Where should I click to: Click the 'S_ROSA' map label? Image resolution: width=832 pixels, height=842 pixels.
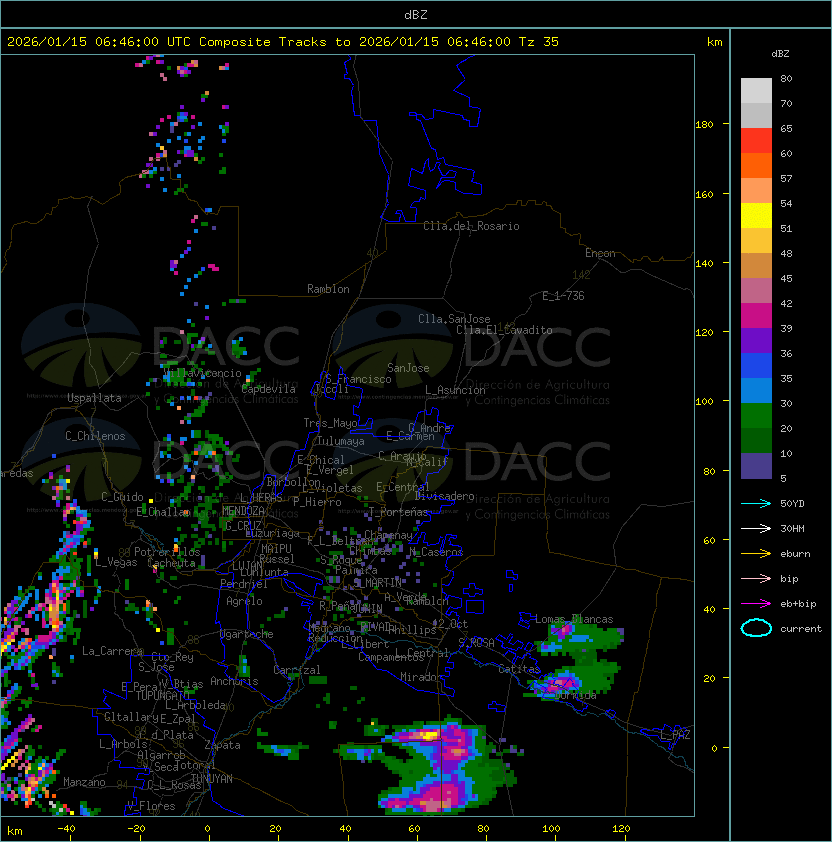click(476, 643)
